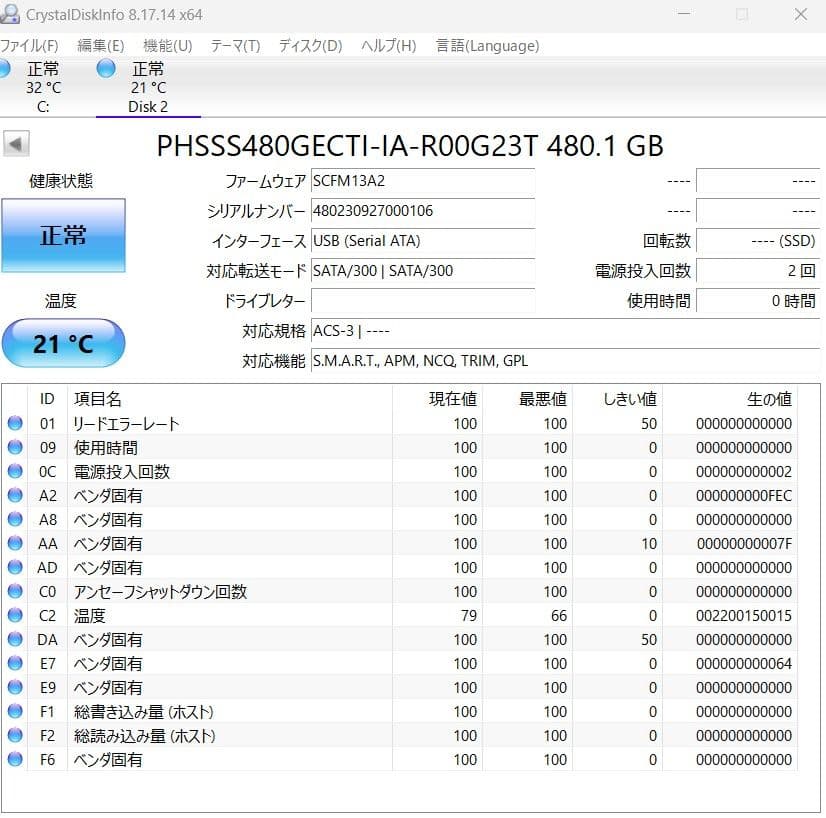The height and width of the screenshot is (818, 826).
Task: Click the interface field USB (Serial ATA)
Action: click(422, 241)
